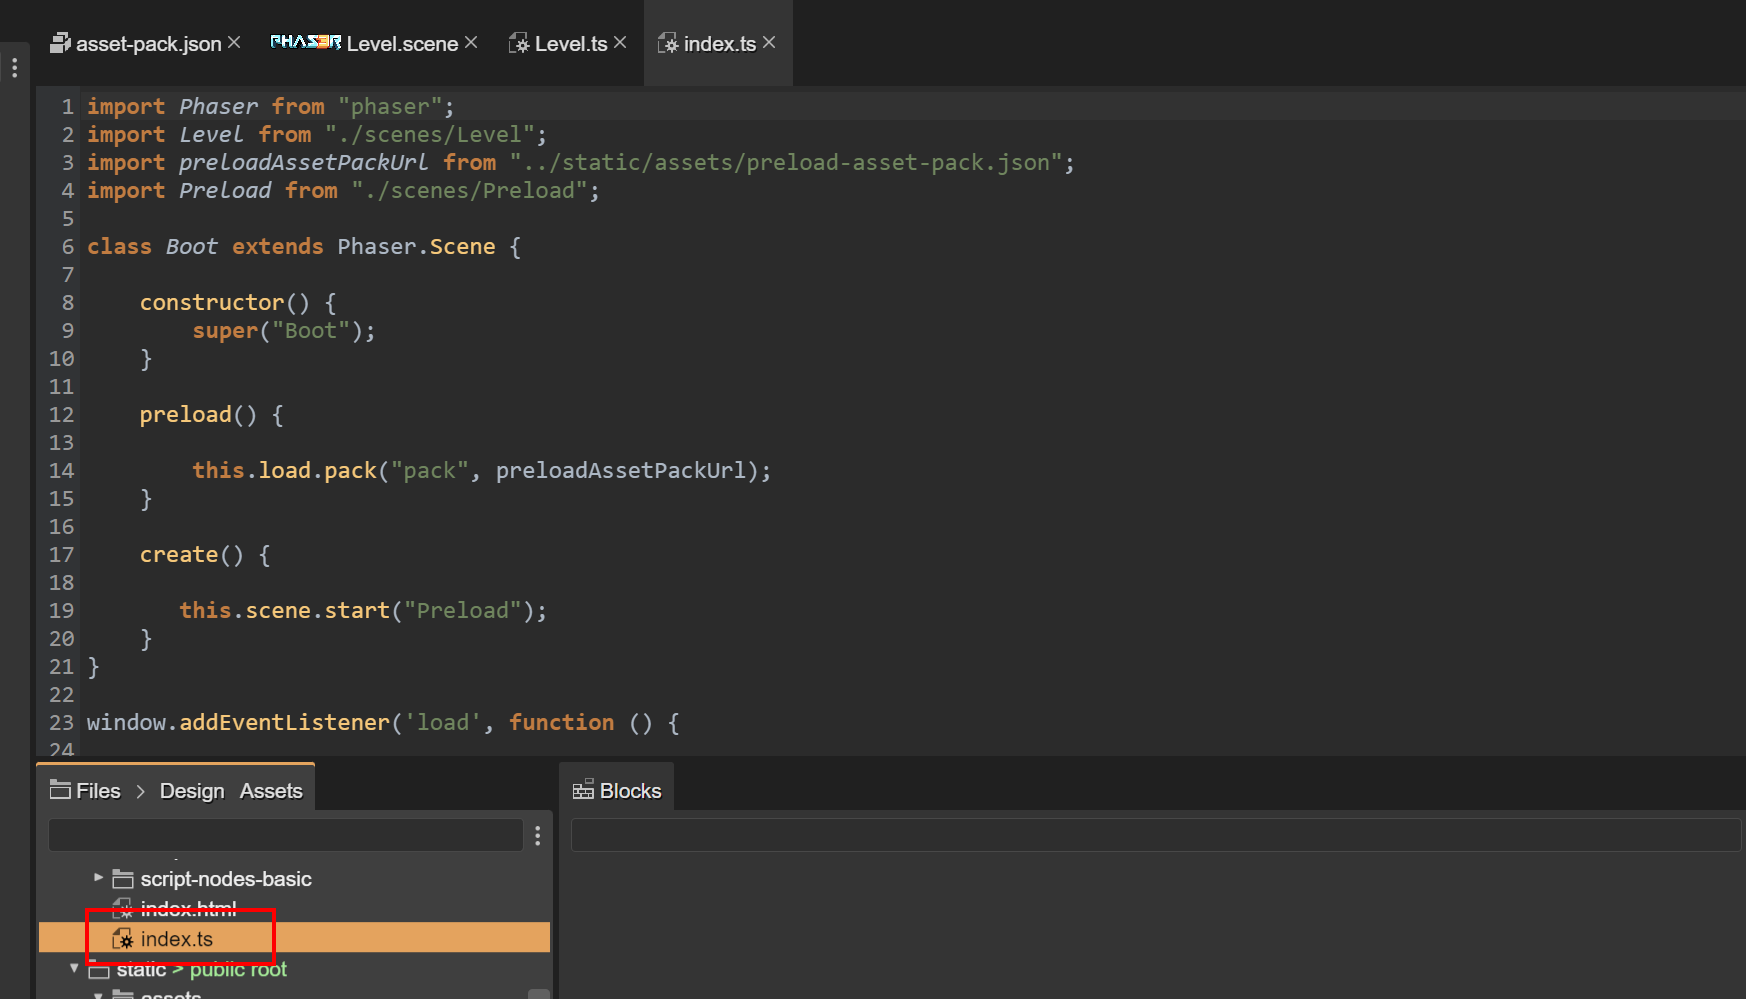1746x999 pixels.
Task: Switch to the Assets section
Action: click(x=271, y=791)
